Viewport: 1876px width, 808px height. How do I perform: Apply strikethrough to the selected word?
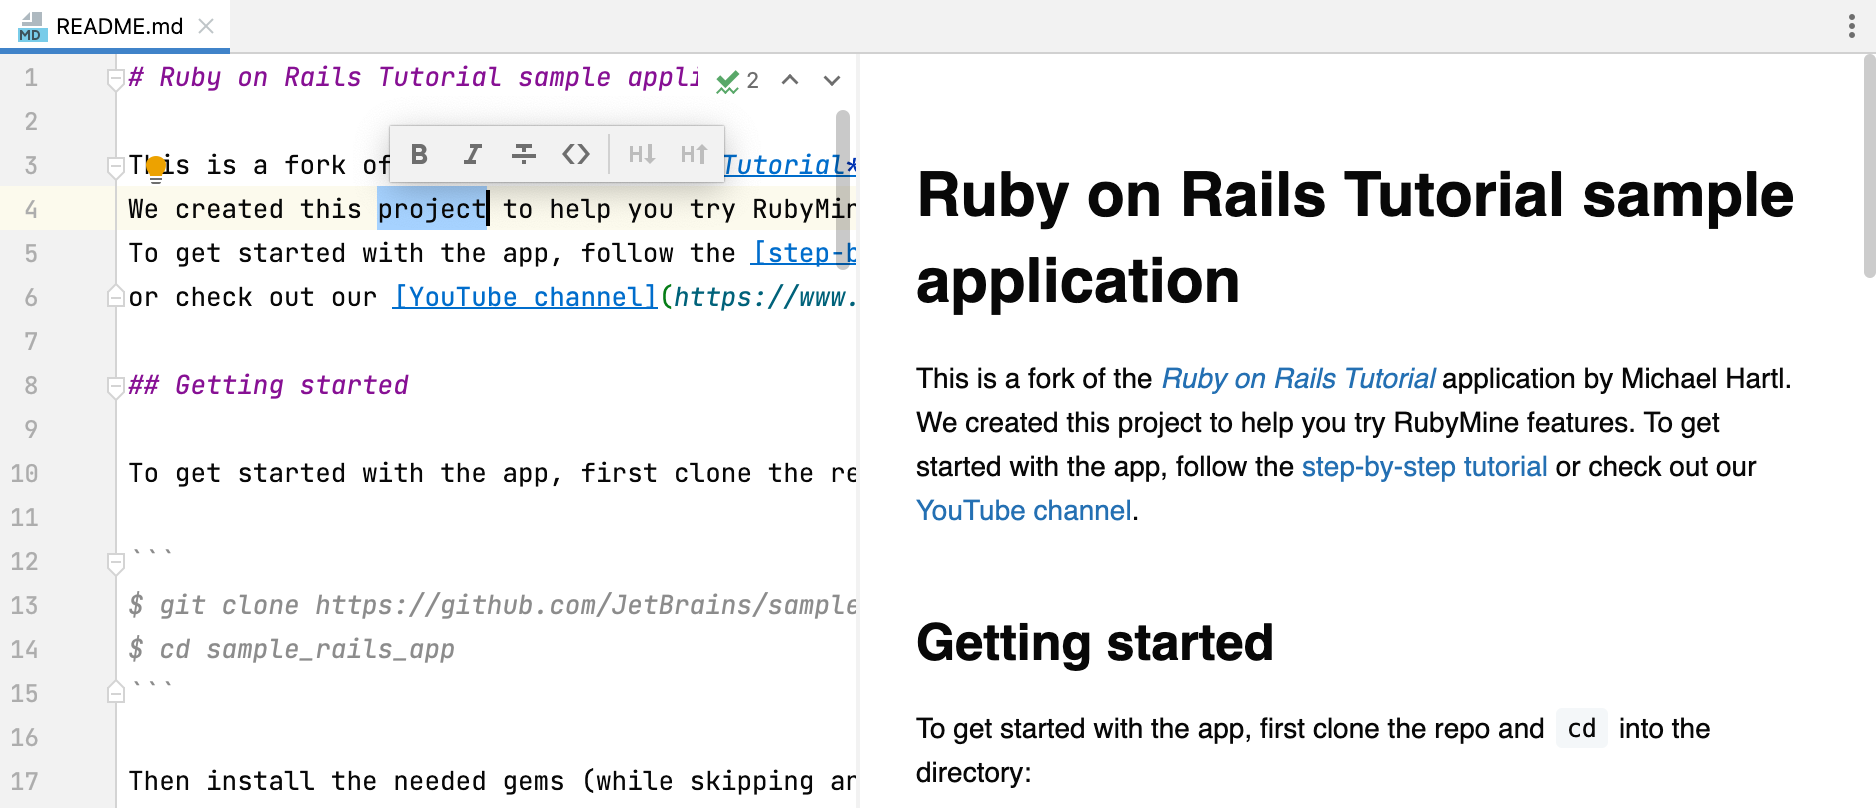click(523, 154)
